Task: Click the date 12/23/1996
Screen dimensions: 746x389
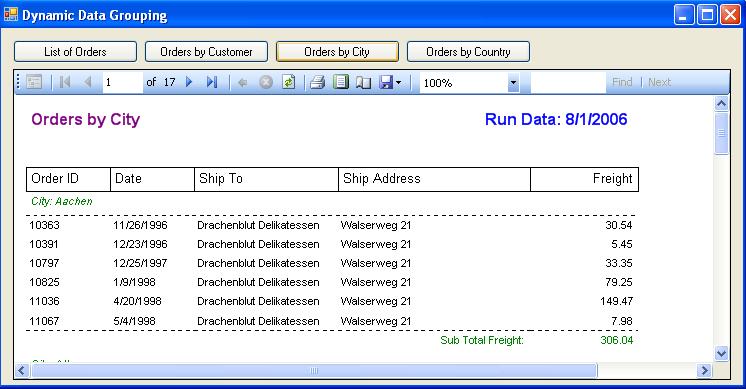Action: tap(140, 244)
